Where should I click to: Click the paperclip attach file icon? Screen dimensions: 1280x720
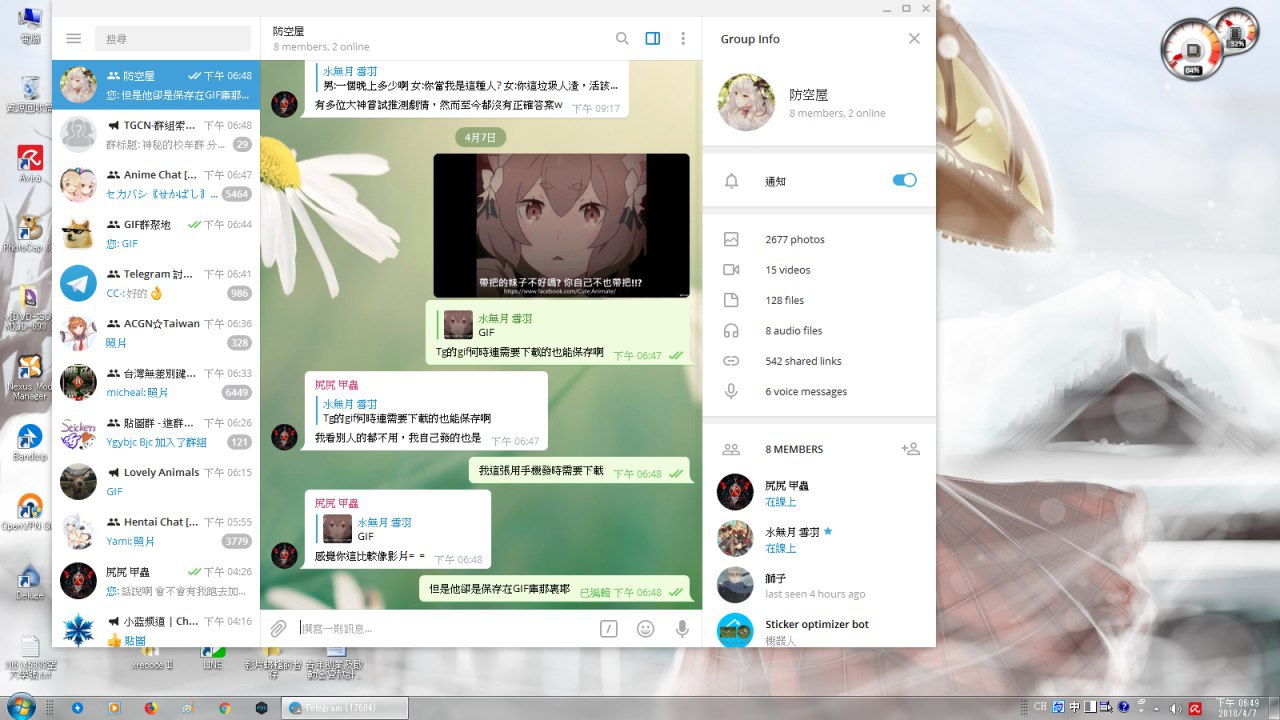tap(279, 628)
